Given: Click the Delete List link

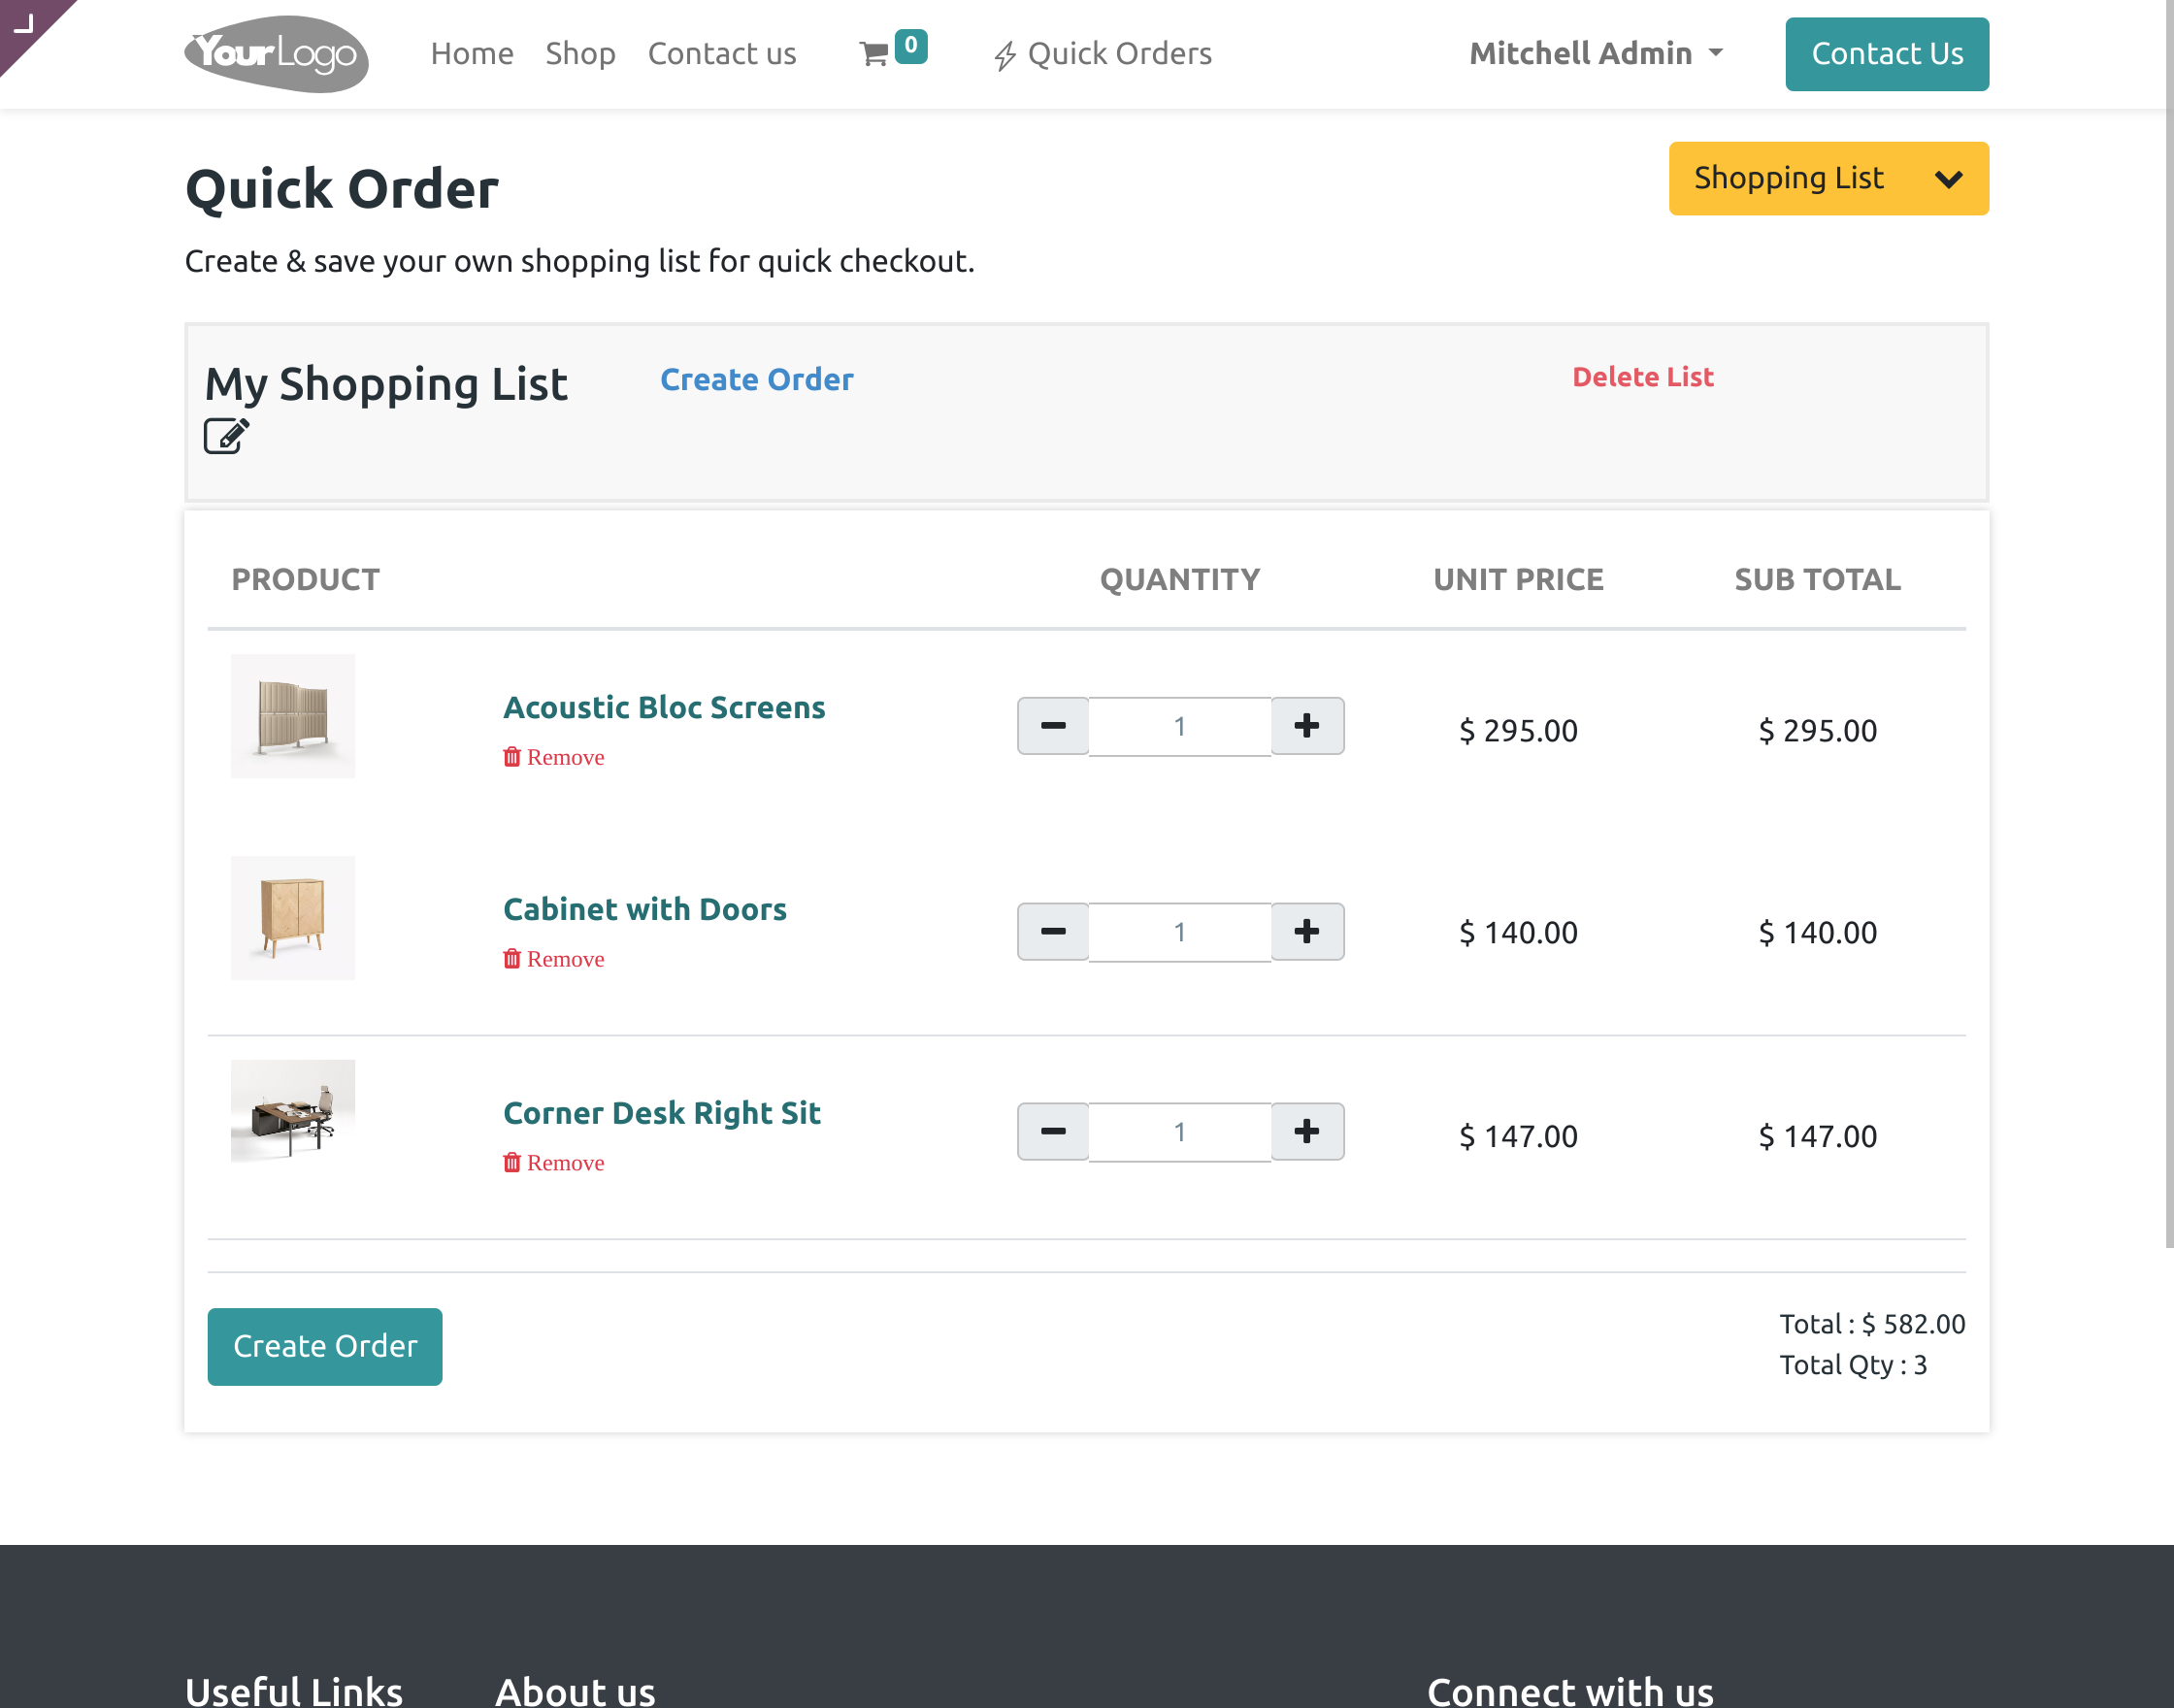Looking at the screenshot, I should pyautogui.click(x=1642, y=377).
